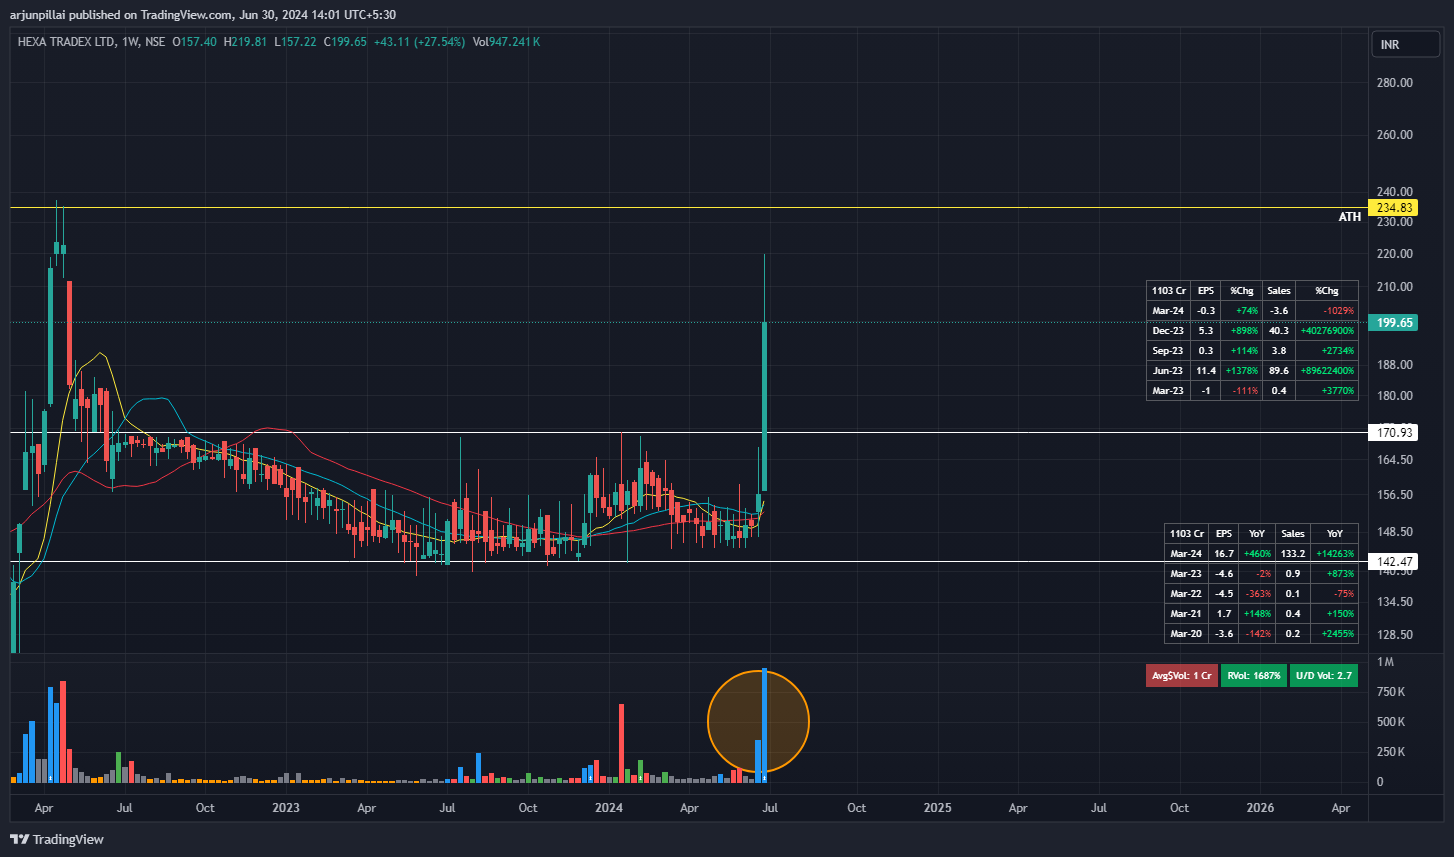Click the C199.65 close value in legend
Viewport: 1454px width, 857px height.
345,42
